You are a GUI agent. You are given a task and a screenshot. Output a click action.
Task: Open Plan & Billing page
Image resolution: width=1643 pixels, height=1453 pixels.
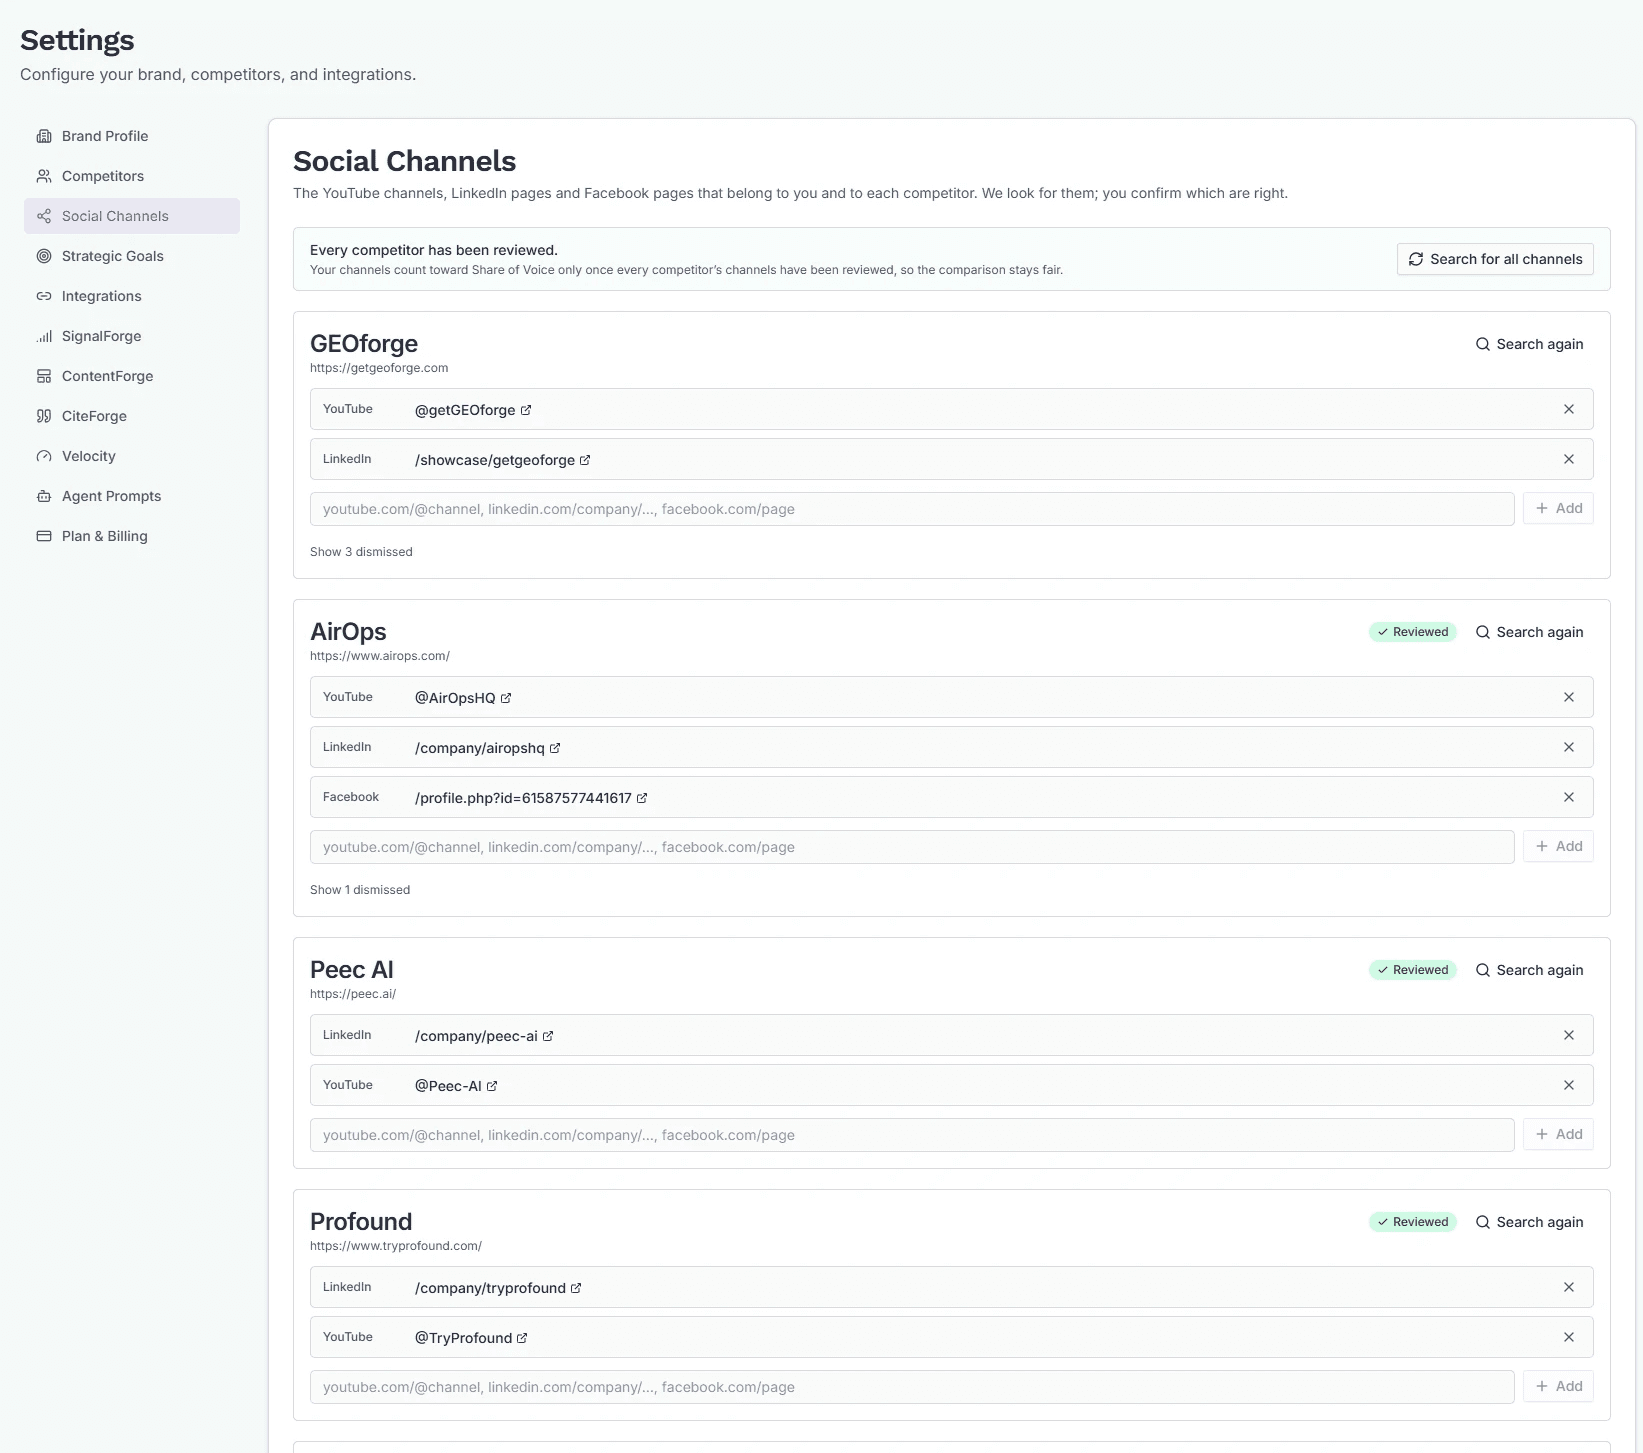[132, 536]
